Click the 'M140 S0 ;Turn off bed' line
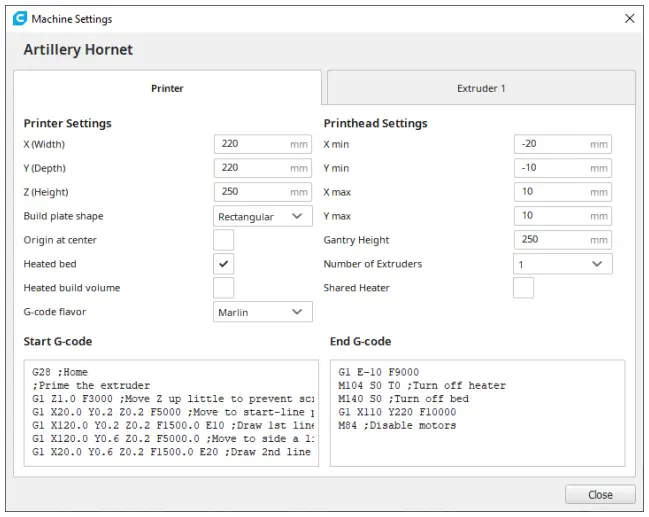The height and width of the screenshot is (517, 649). [x=404, y=399]
